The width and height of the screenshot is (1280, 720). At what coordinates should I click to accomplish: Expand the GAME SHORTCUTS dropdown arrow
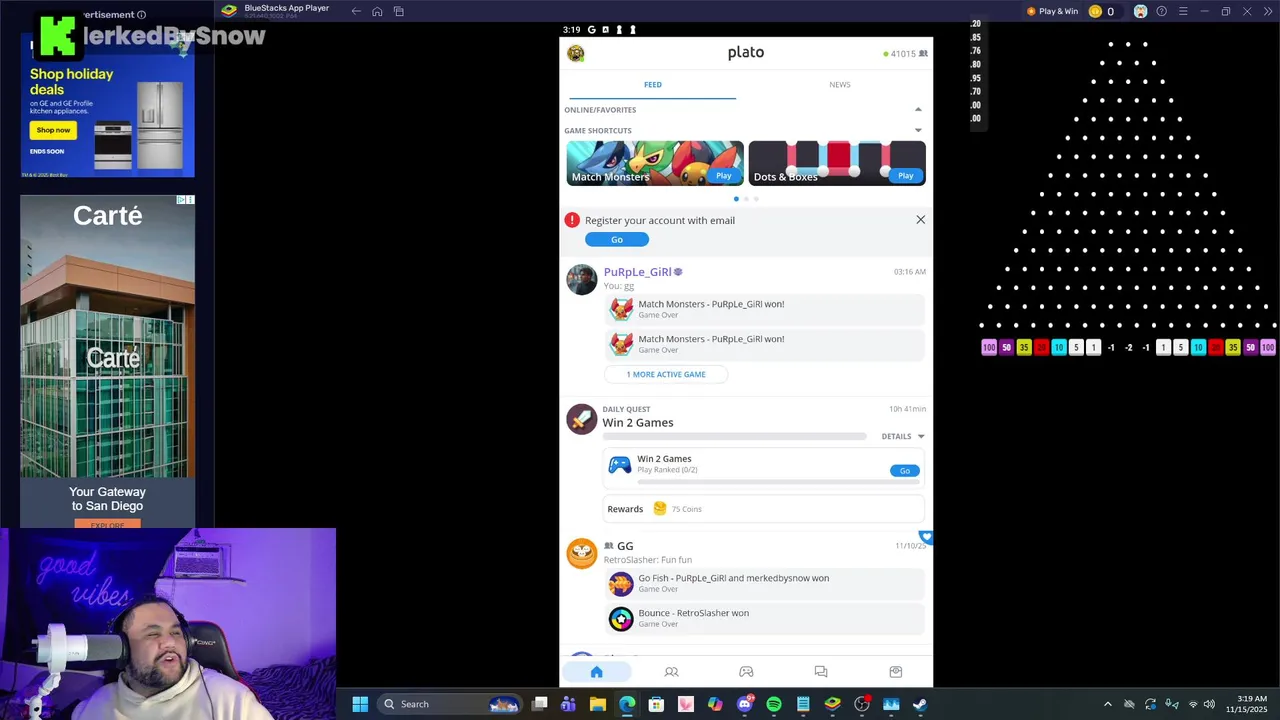[918, 130]
